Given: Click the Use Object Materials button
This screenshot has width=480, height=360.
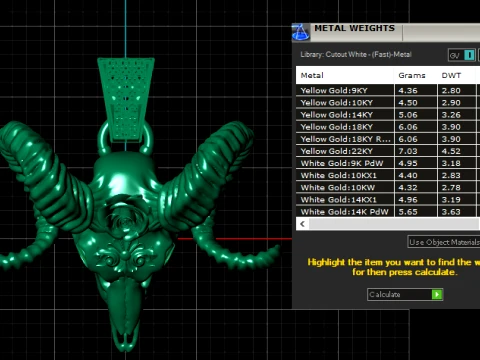Looking at the screenshot, I should click(444, 242).
